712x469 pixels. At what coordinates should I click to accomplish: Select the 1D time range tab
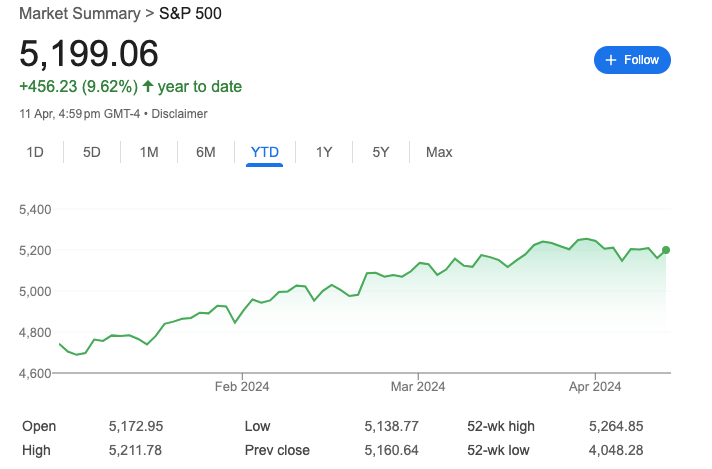pyautogui.click(x=35, y=152)
